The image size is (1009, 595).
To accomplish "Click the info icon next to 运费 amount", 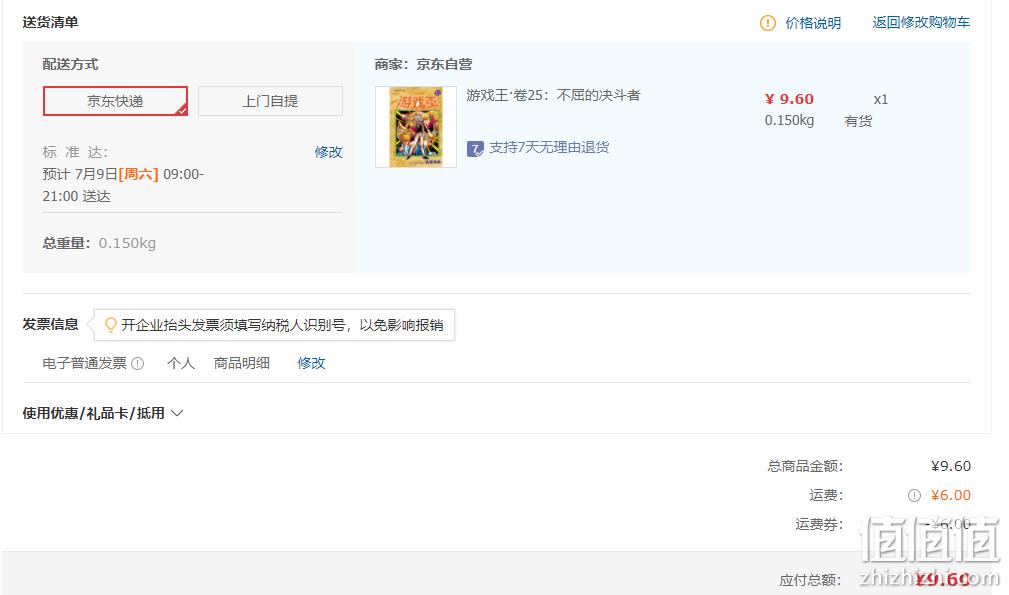I will pos(914,495).
